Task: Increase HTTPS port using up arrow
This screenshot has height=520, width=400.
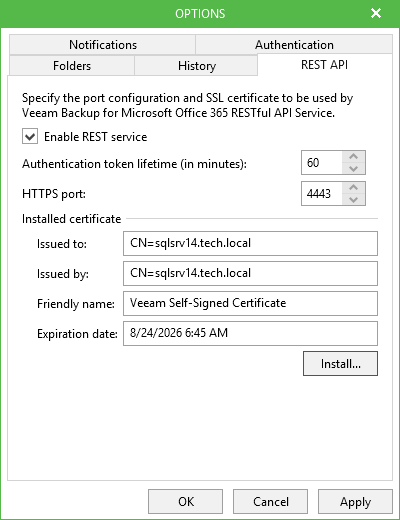Action: tap(354, 188)
